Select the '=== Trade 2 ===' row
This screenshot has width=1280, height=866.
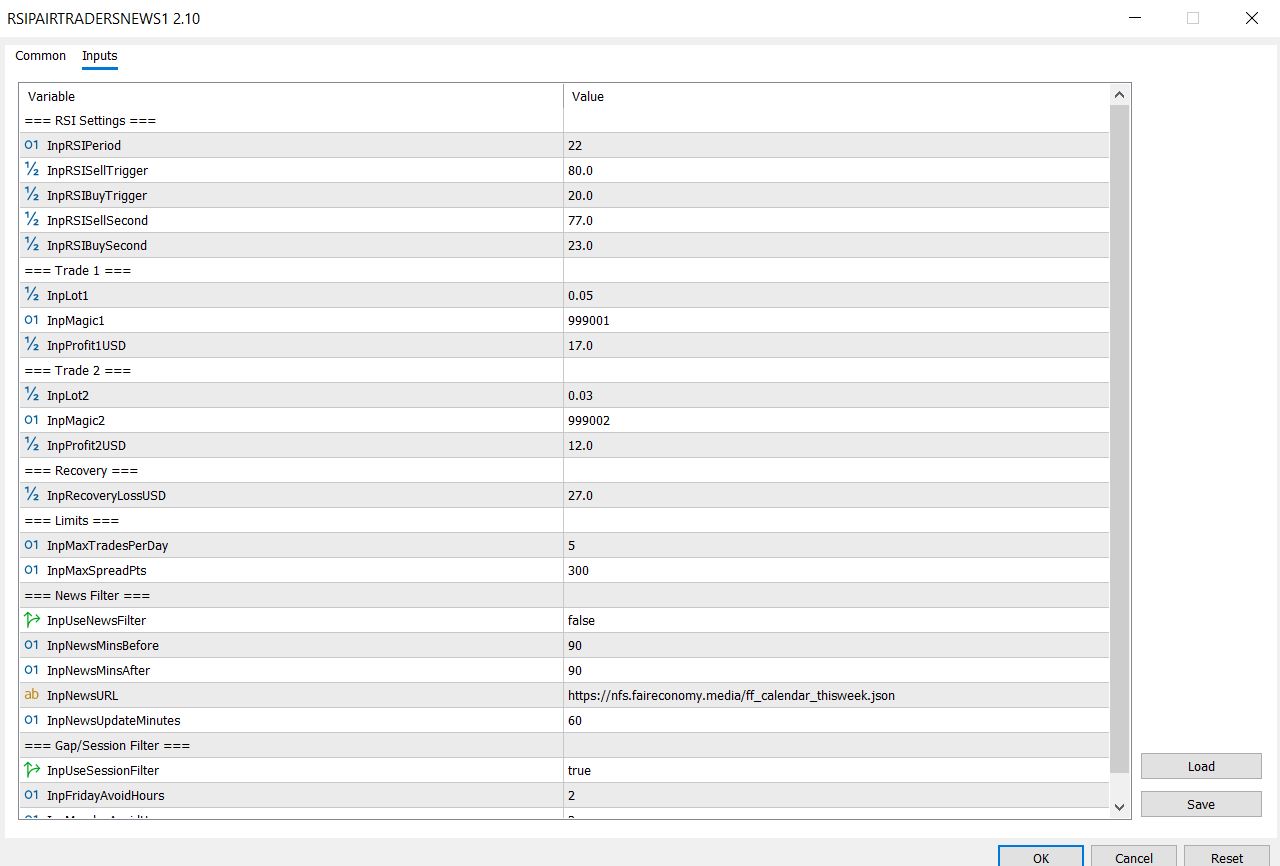pyautogui.click(x=564, y=370)
